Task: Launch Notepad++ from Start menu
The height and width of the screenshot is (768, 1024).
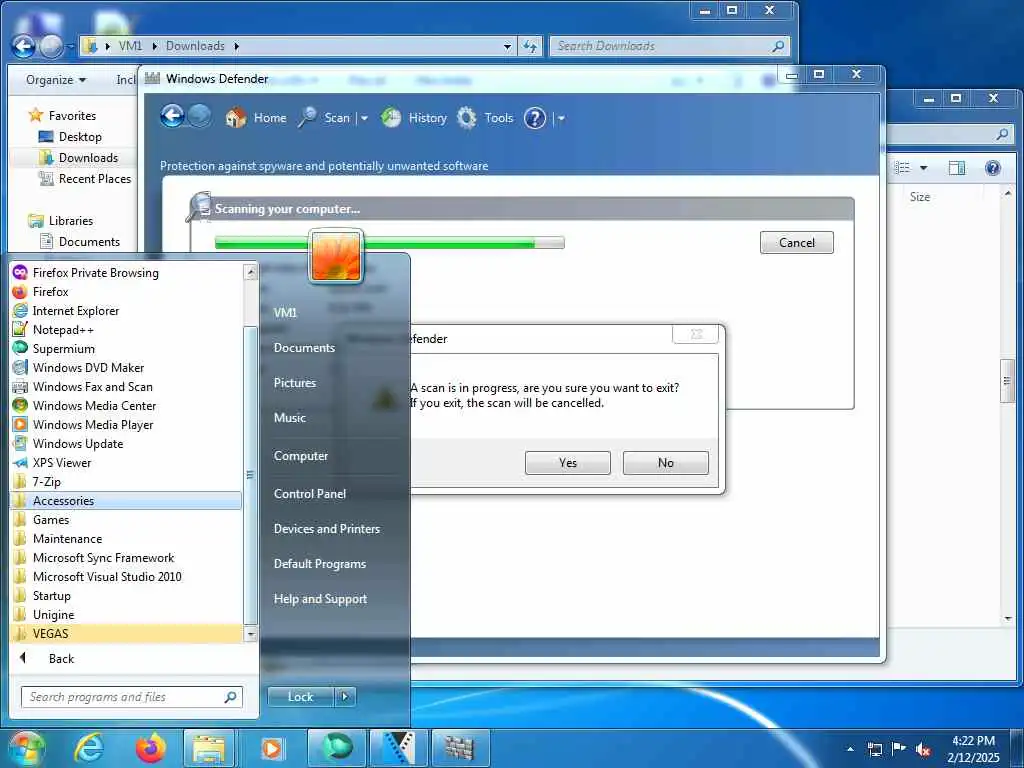Action: [126, 329]
